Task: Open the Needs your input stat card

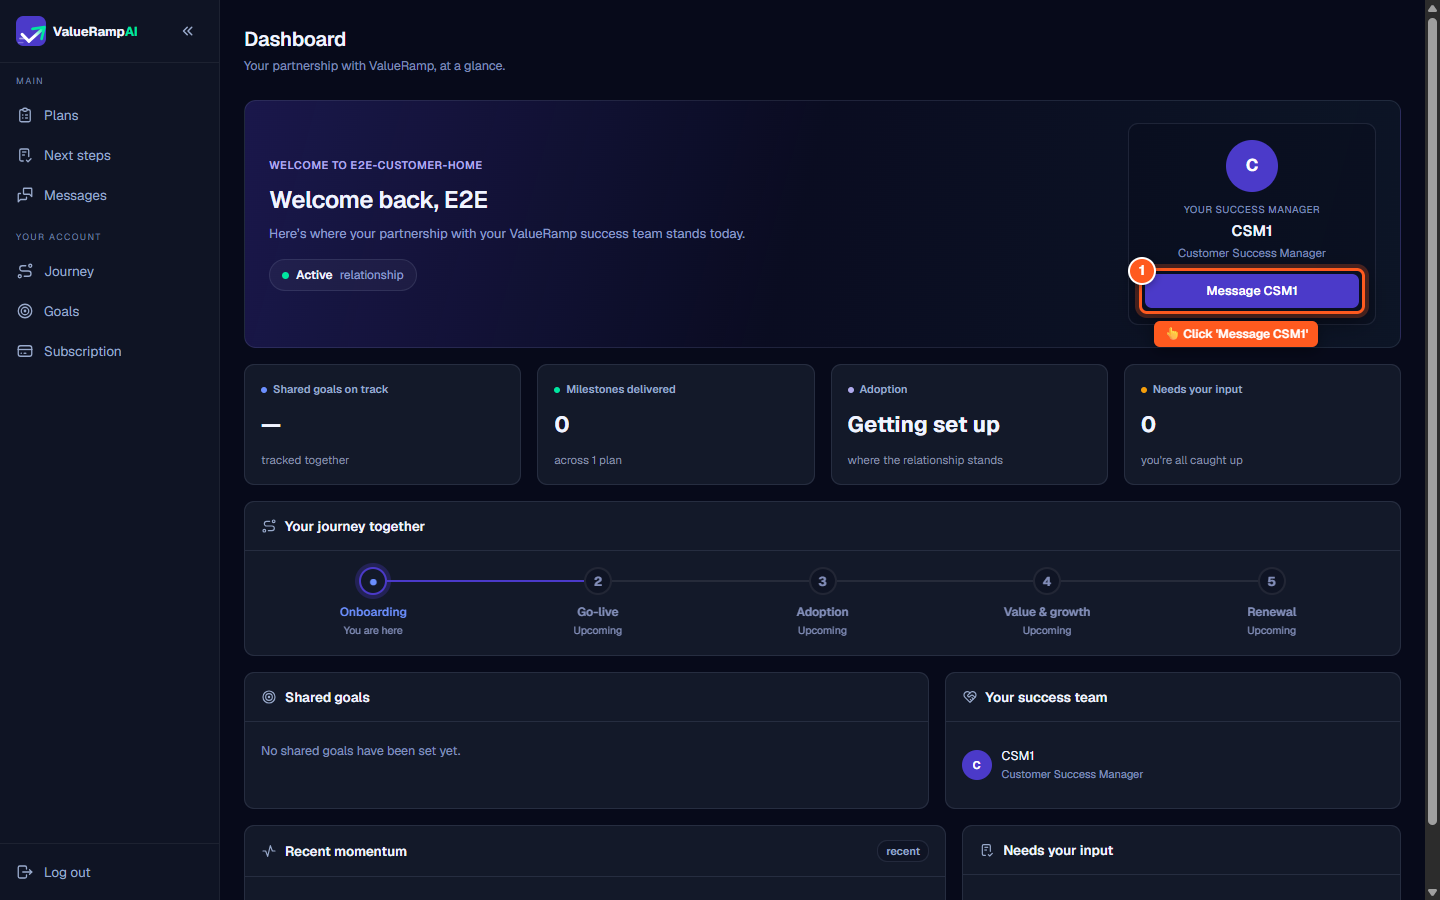Action: [x=1262, y=425]
